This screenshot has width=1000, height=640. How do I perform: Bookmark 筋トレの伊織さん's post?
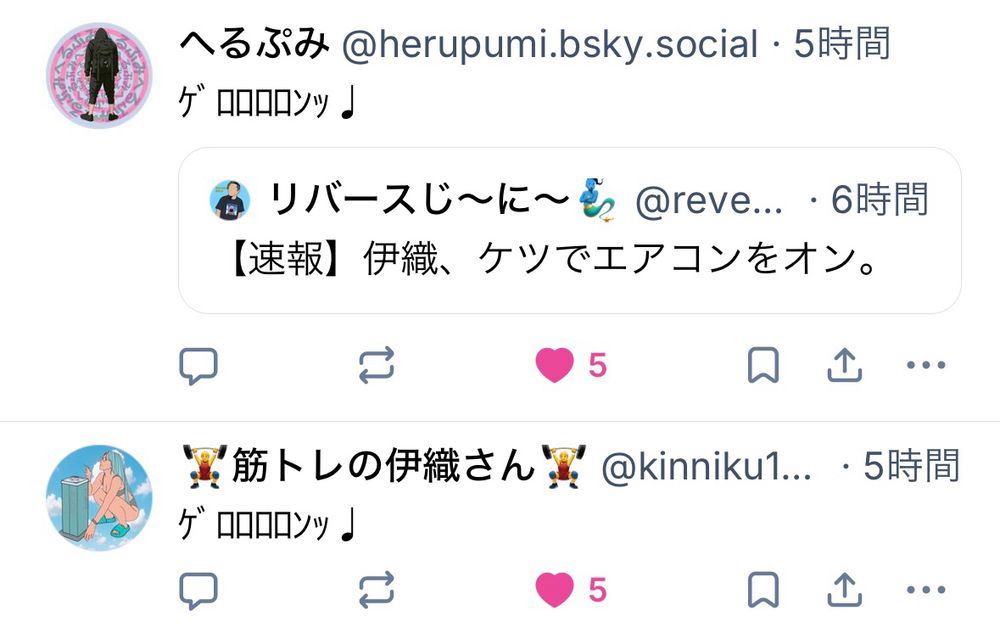coord(763,590)
